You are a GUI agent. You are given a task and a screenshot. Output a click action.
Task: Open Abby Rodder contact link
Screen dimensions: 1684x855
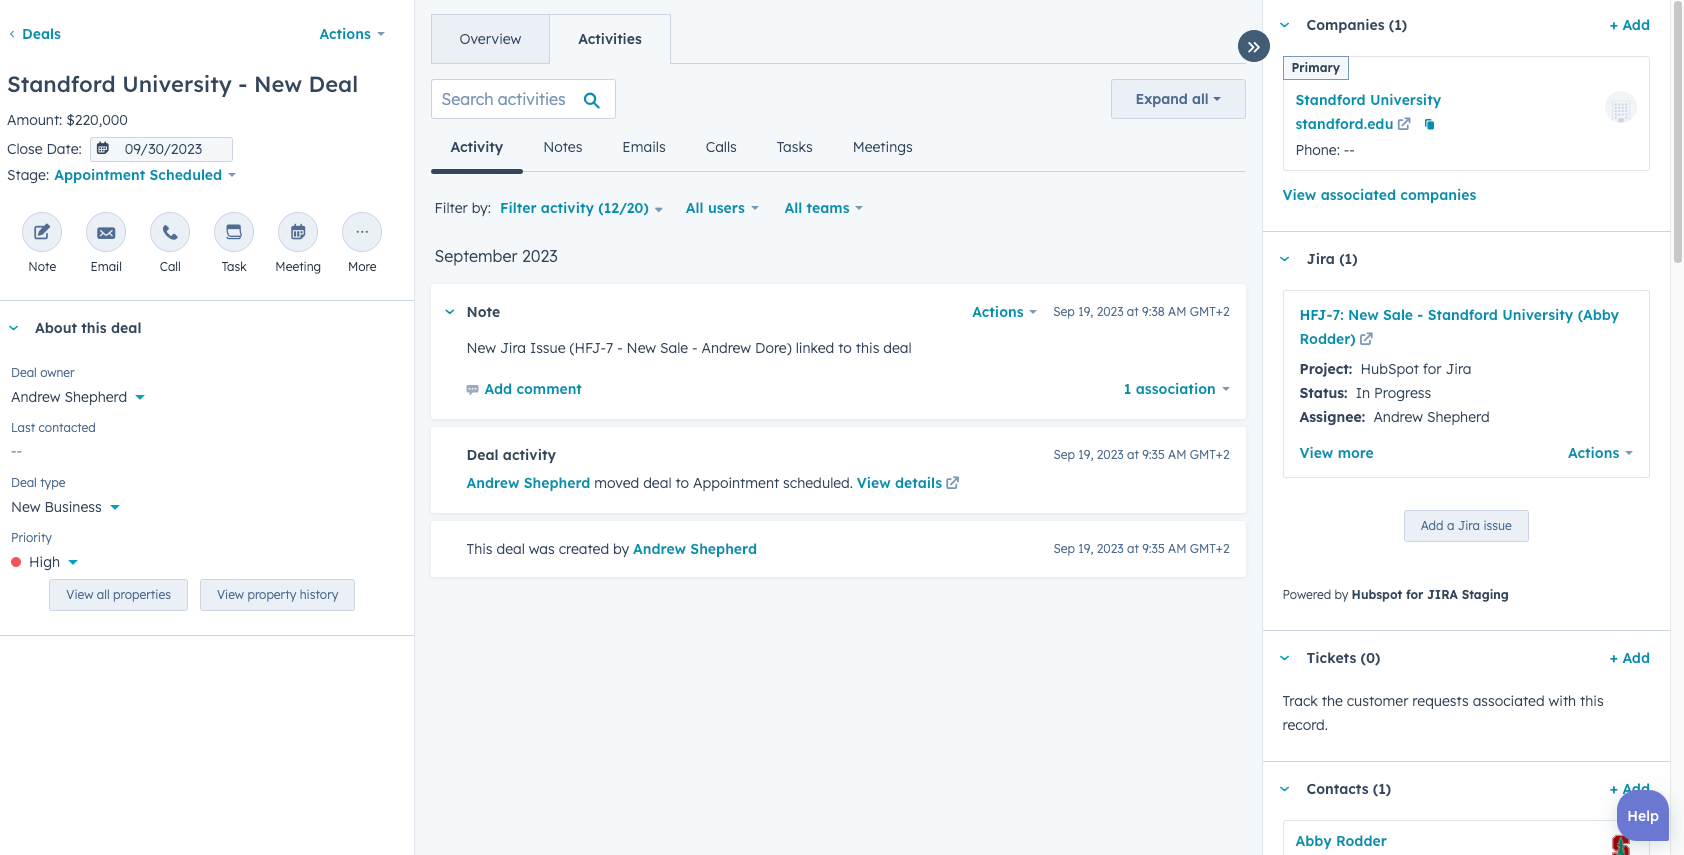(x=1341, y=841)
